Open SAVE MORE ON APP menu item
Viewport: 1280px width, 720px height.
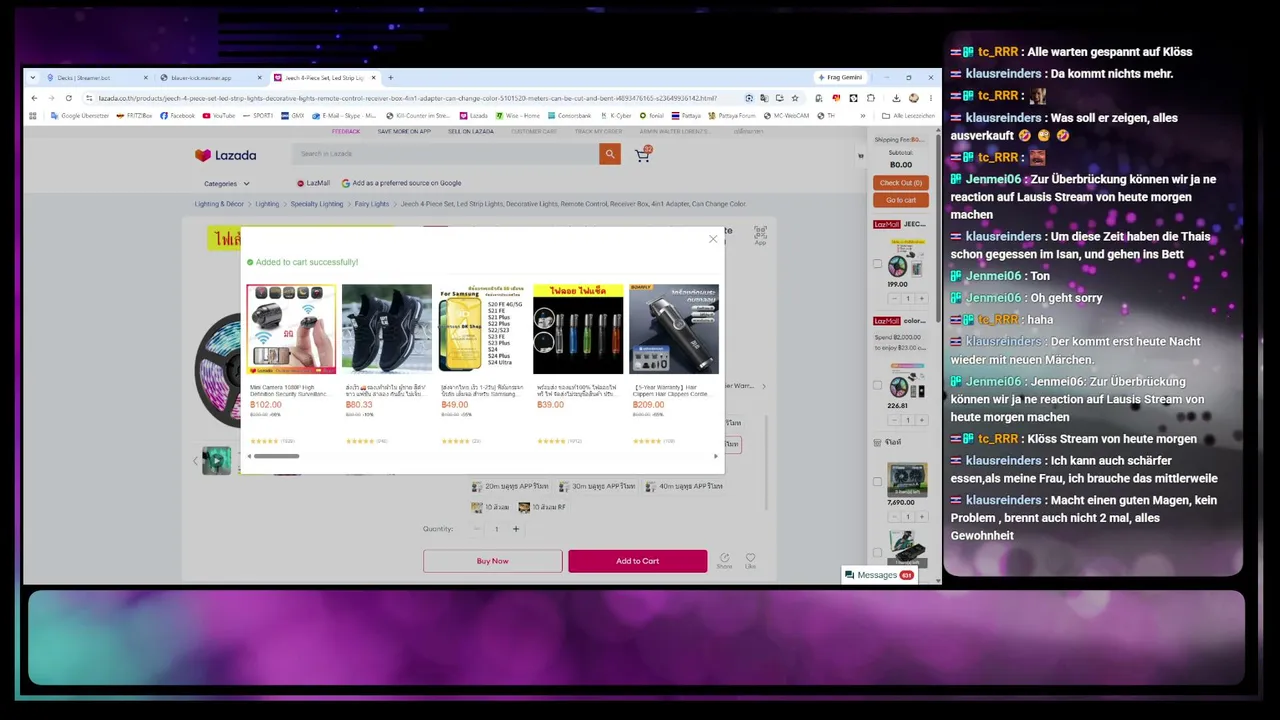(404, 131)
